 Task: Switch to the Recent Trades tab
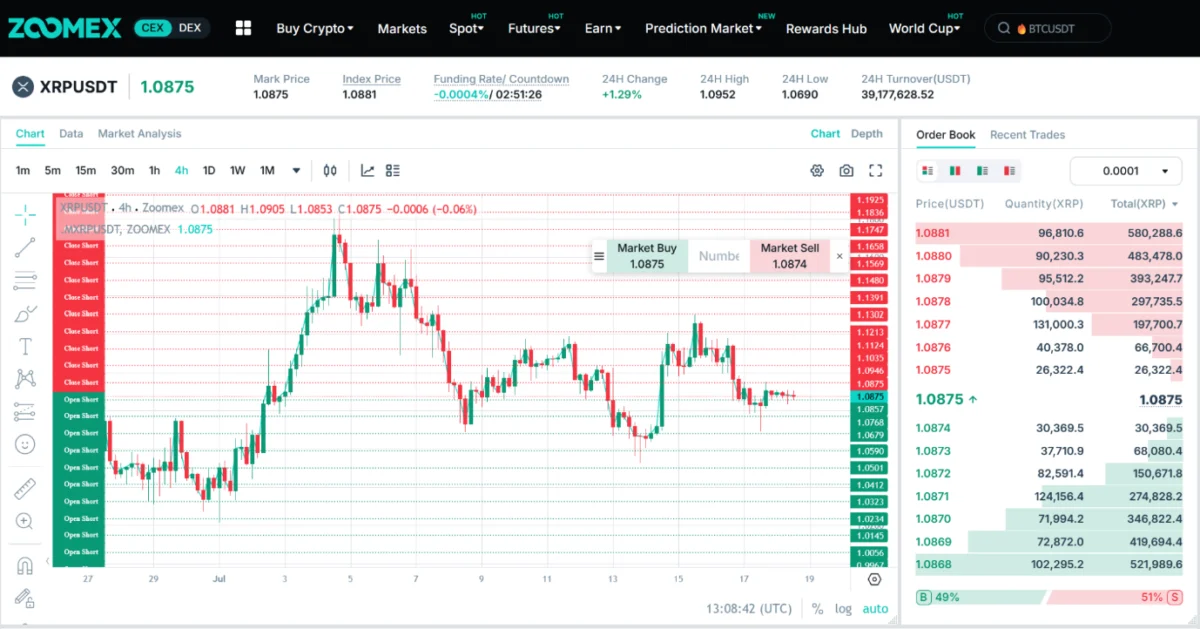pyautogui.click(x=1027, y=134)
